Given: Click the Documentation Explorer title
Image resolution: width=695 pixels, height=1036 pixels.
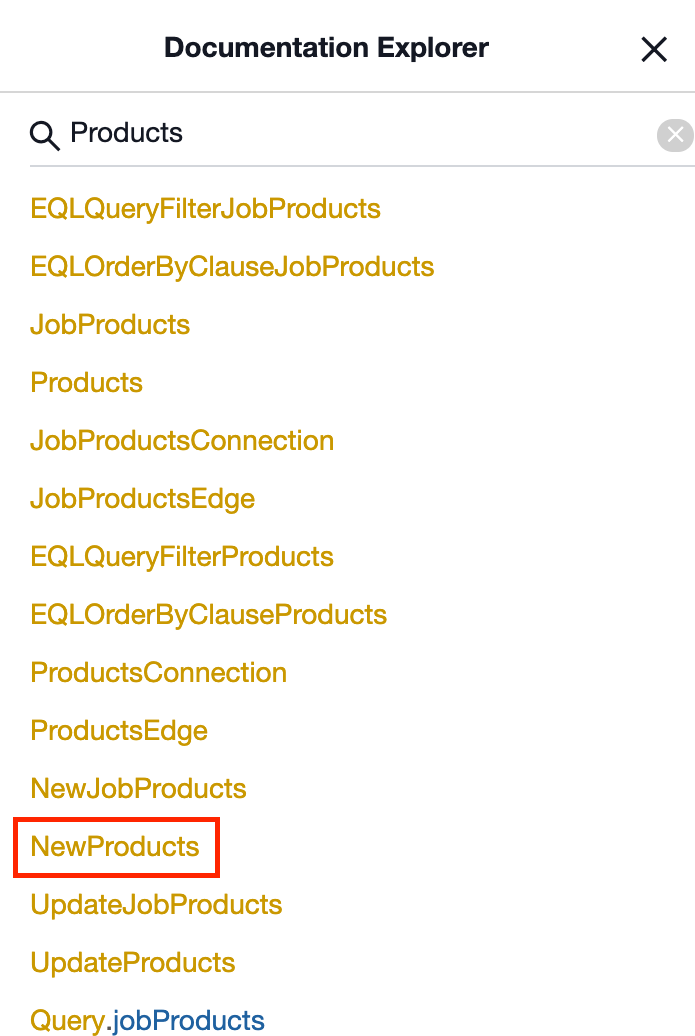Looking at the screenshot, I should coord(326,47).
